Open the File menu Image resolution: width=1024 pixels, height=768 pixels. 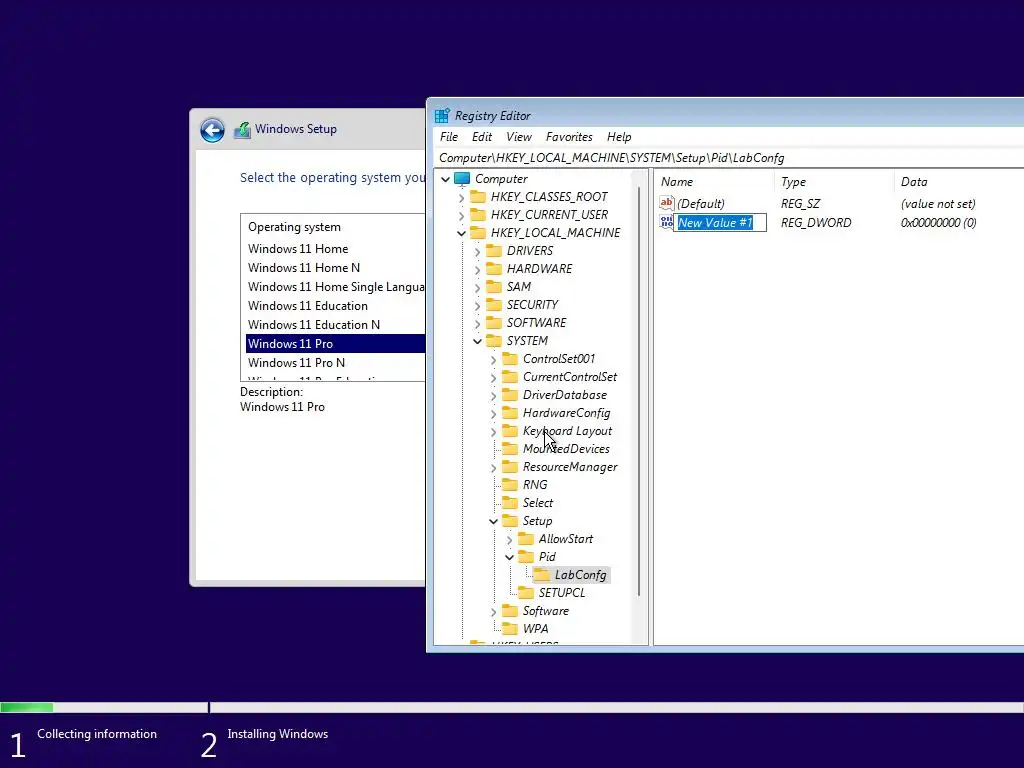pyautogui.click(x=449, y=136)
